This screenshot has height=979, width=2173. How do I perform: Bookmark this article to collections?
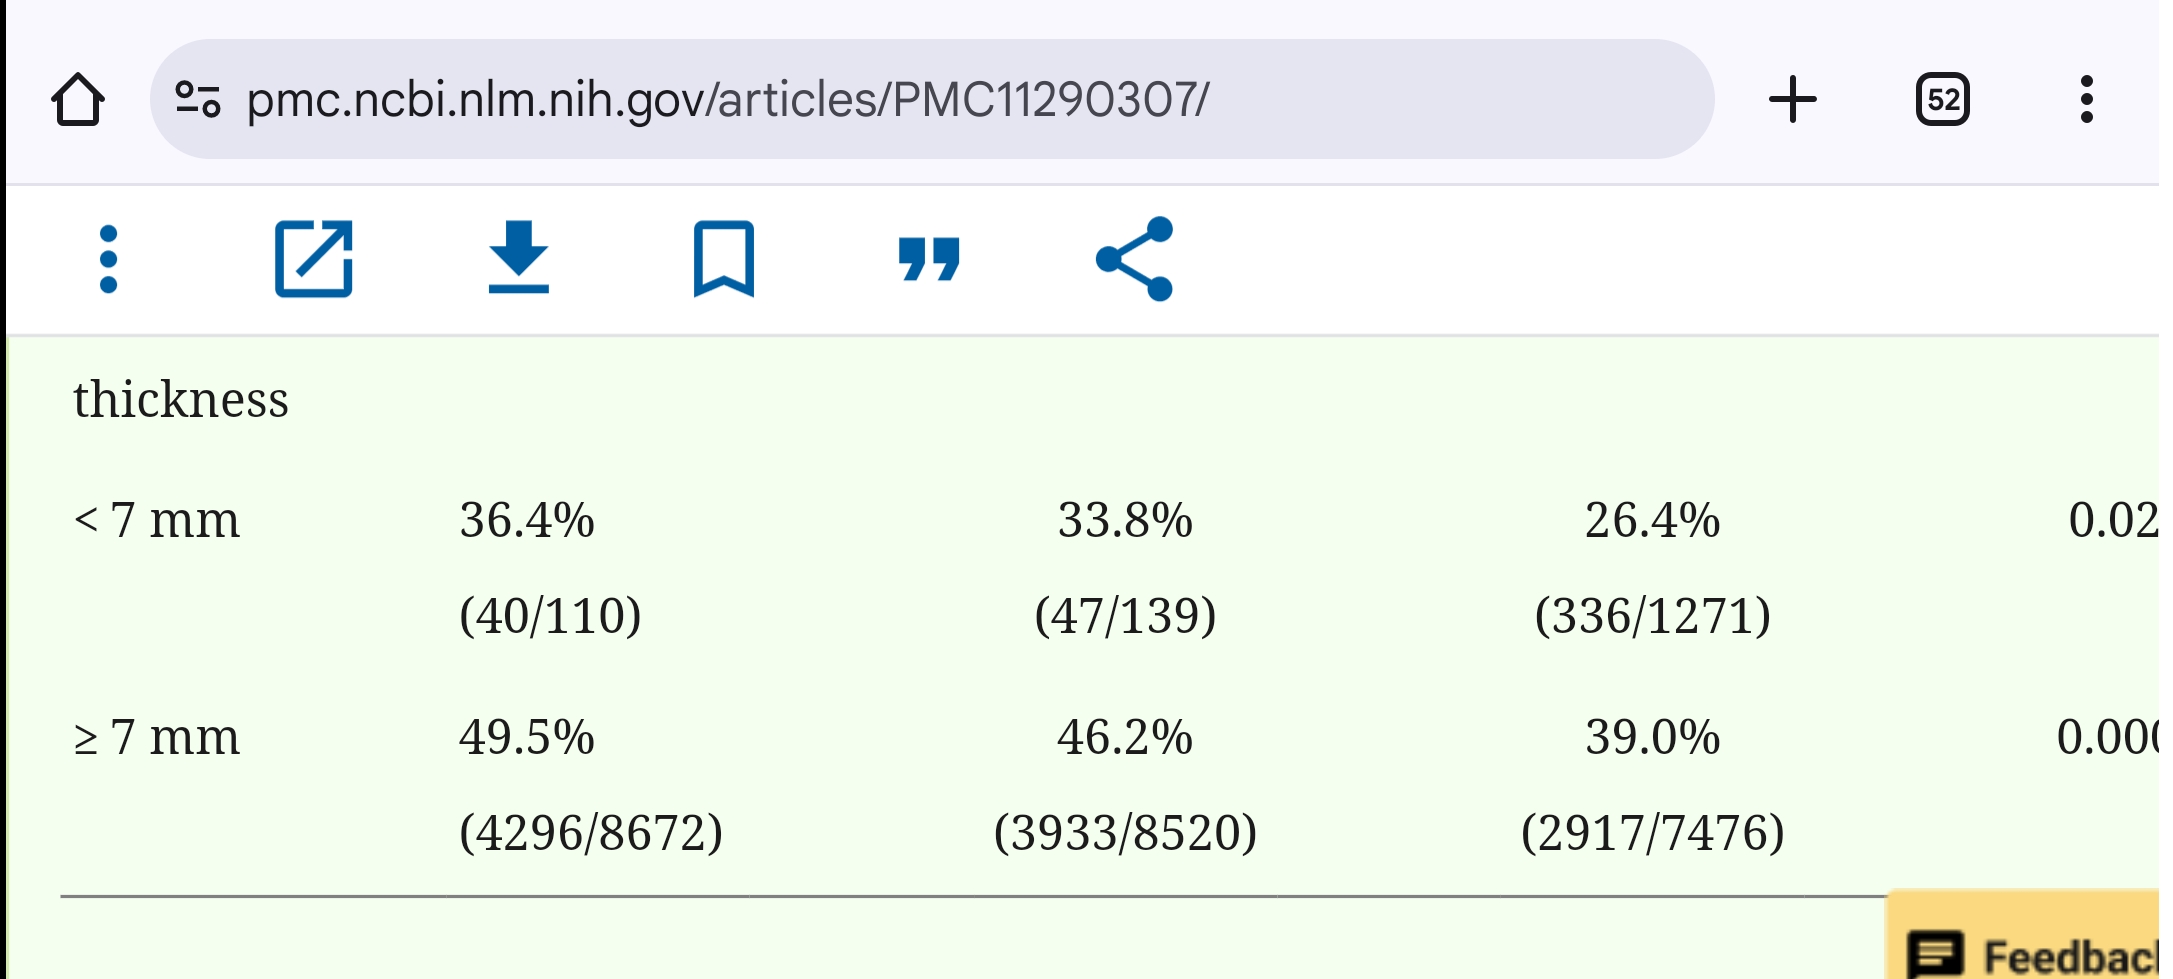(x=723, y=260)
